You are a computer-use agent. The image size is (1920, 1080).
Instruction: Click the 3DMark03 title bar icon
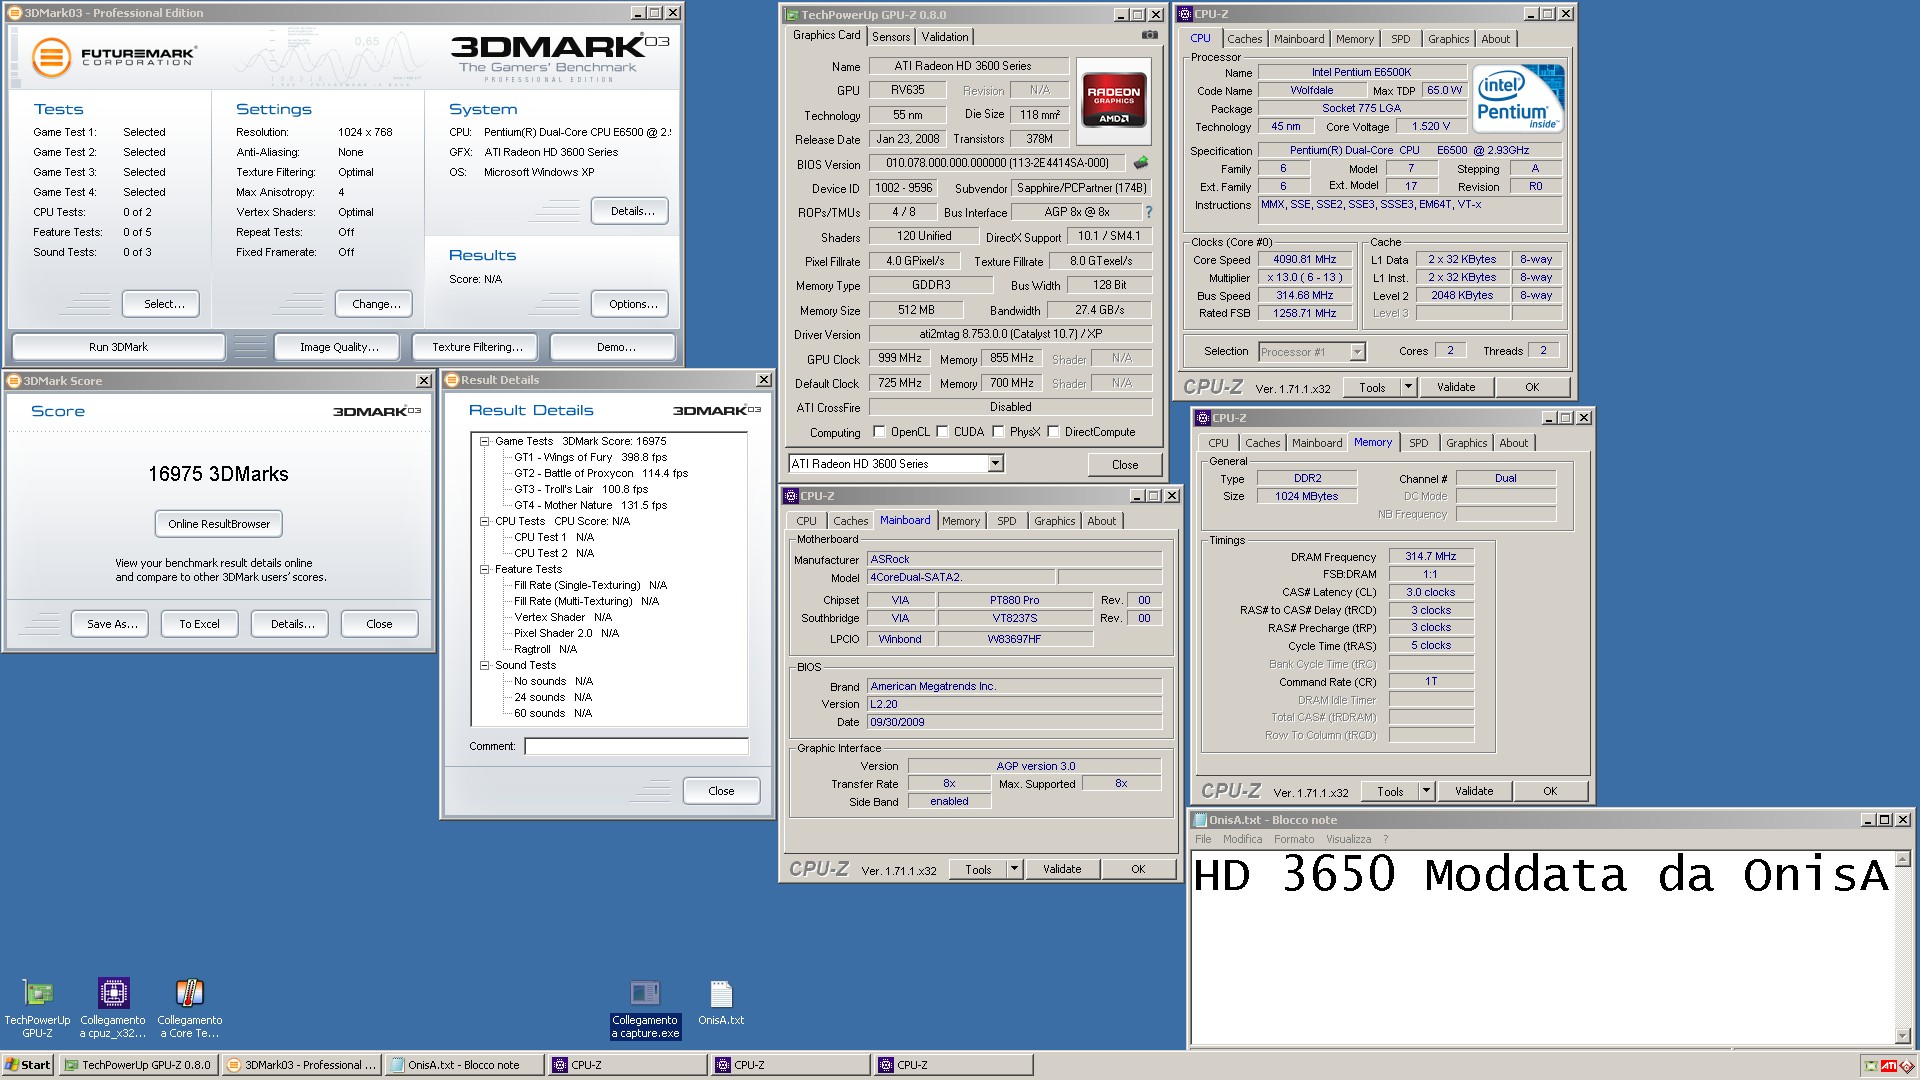pos(15,13)
